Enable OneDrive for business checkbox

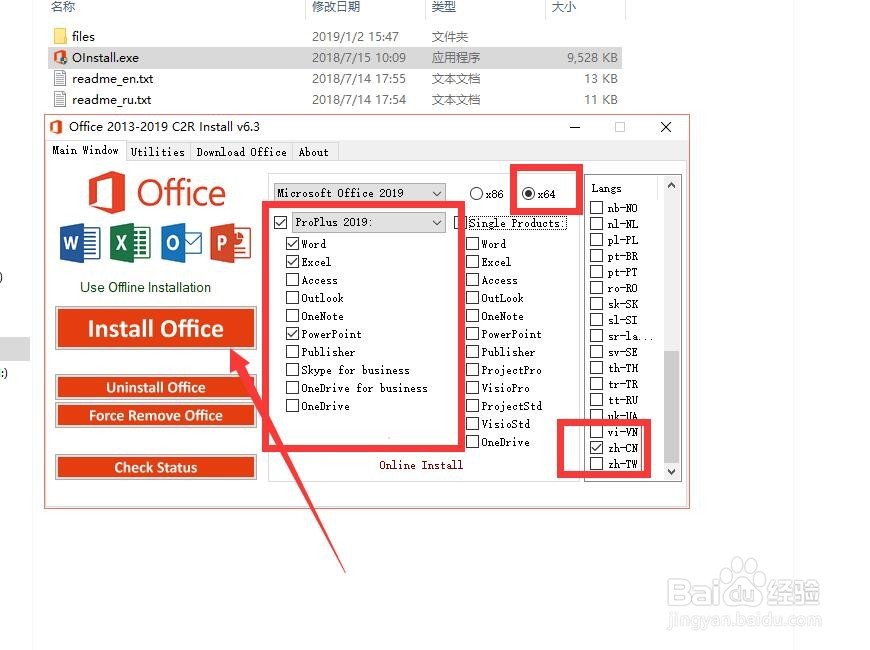click(292, 387)
